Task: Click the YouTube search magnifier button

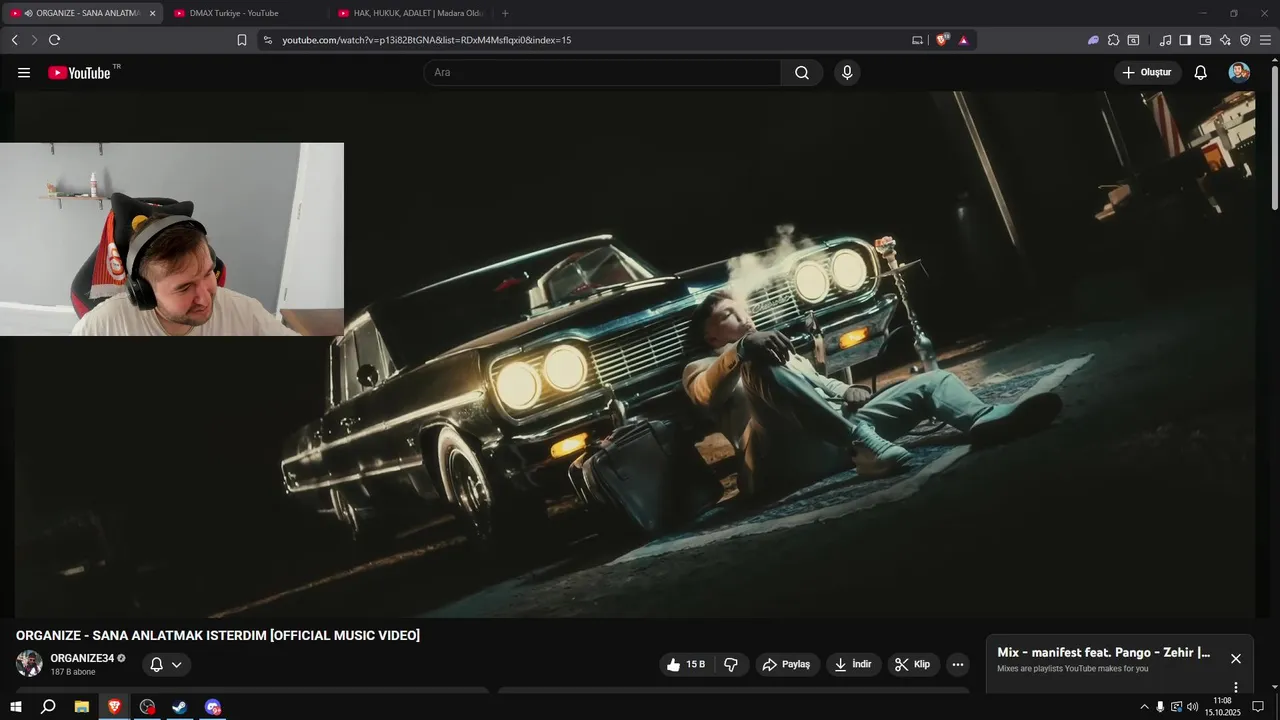Action: tap(802, 73)
